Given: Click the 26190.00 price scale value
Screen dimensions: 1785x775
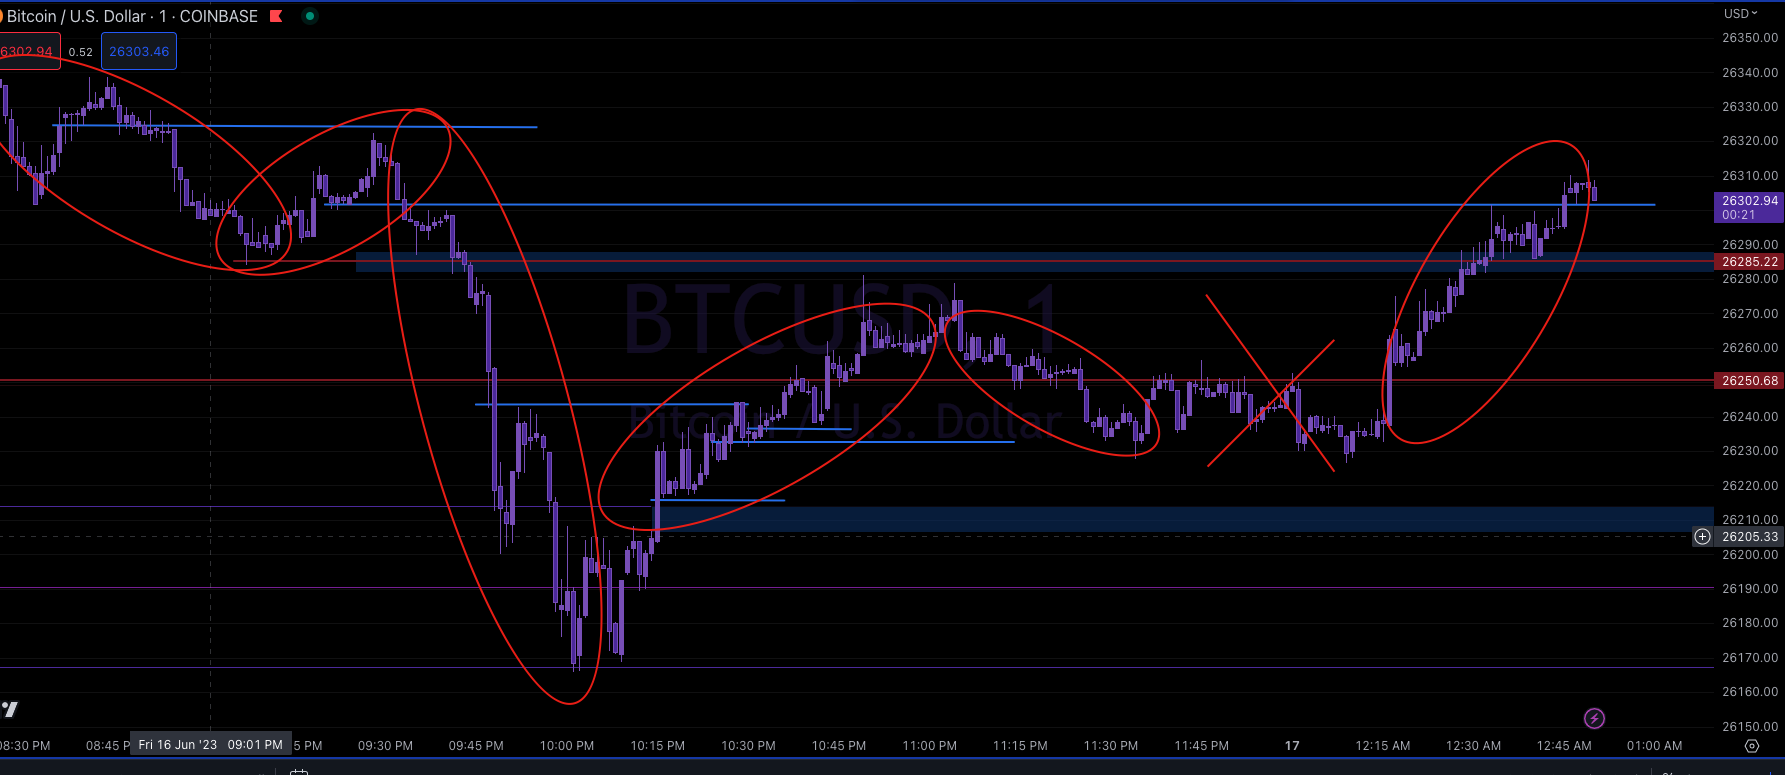Looking at the screenshot, I should (x=1750, y=589).
